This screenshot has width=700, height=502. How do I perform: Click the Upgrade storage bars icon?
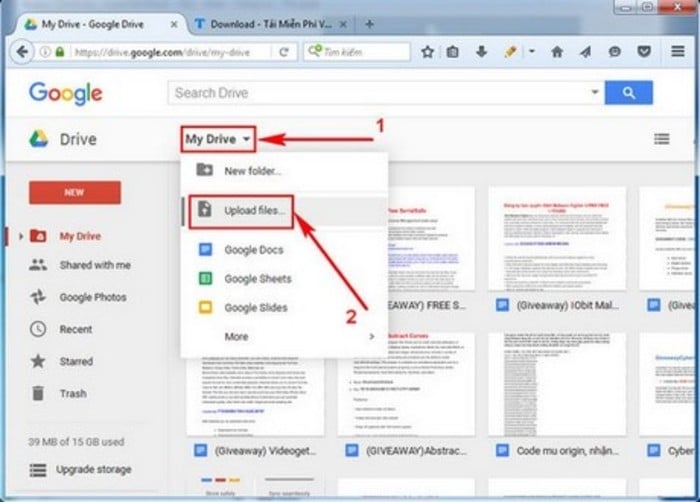click(x=38, y=470)
